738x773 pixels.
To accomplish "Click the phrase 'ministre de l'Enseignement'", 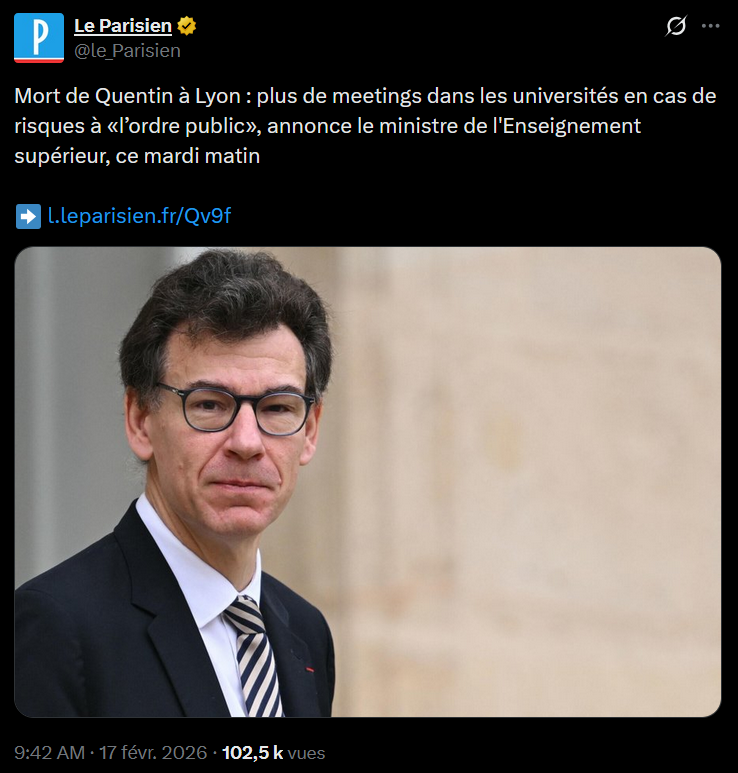I will coord(510,126).
